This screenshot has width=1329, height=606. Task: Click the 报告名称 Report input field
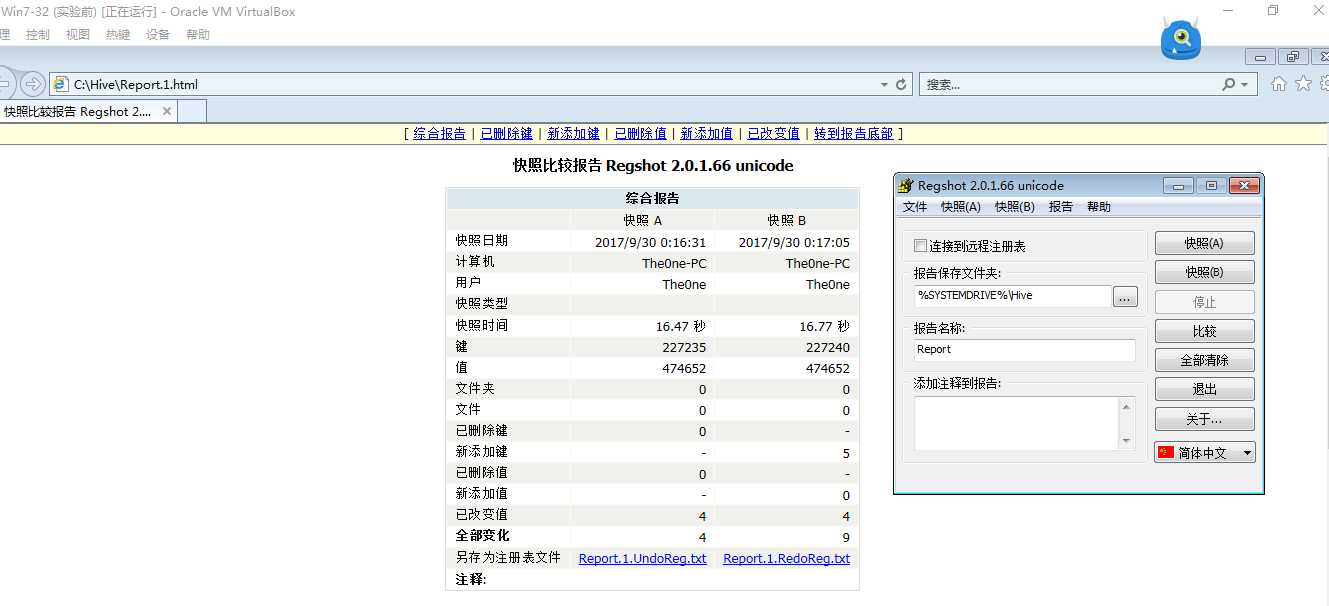tap(1024, 350)
